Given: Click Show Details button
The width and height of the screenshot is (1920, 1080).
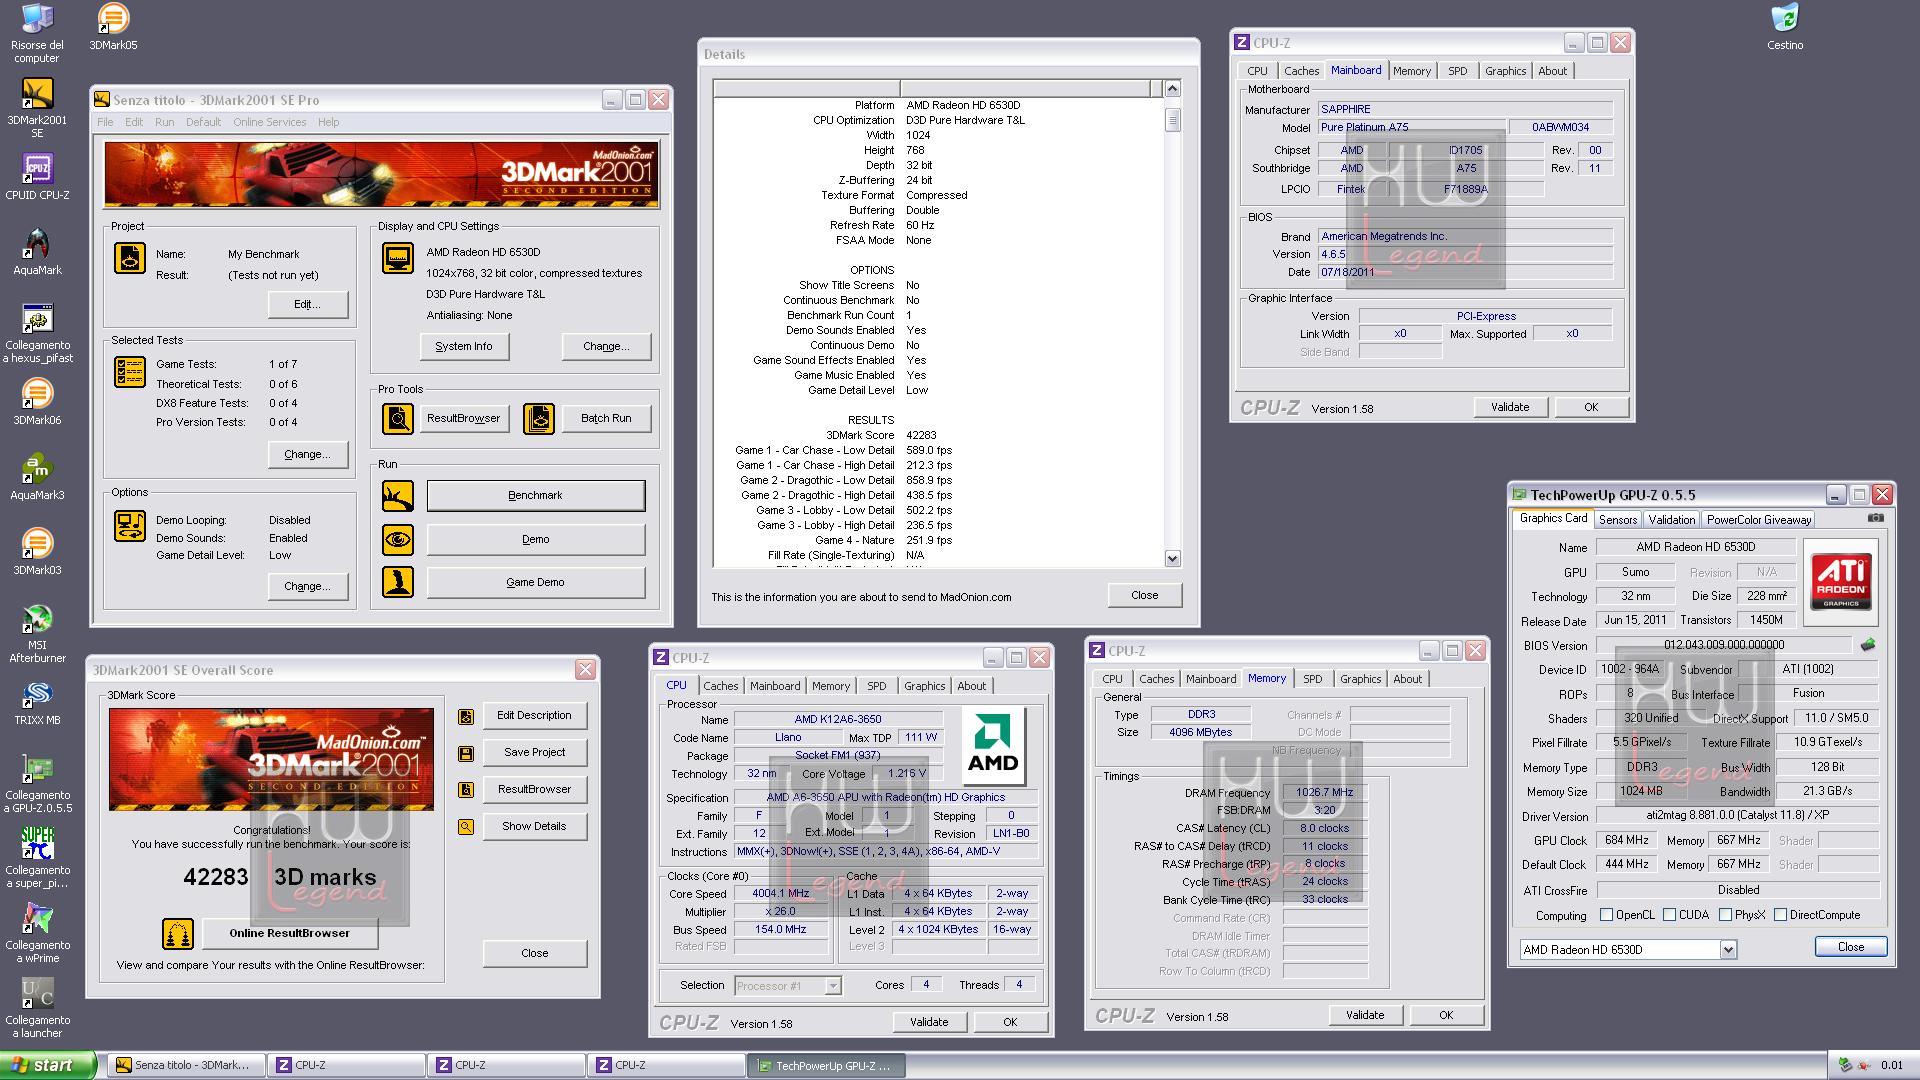Looking at the screenshot, I should (x=534, y=827).
